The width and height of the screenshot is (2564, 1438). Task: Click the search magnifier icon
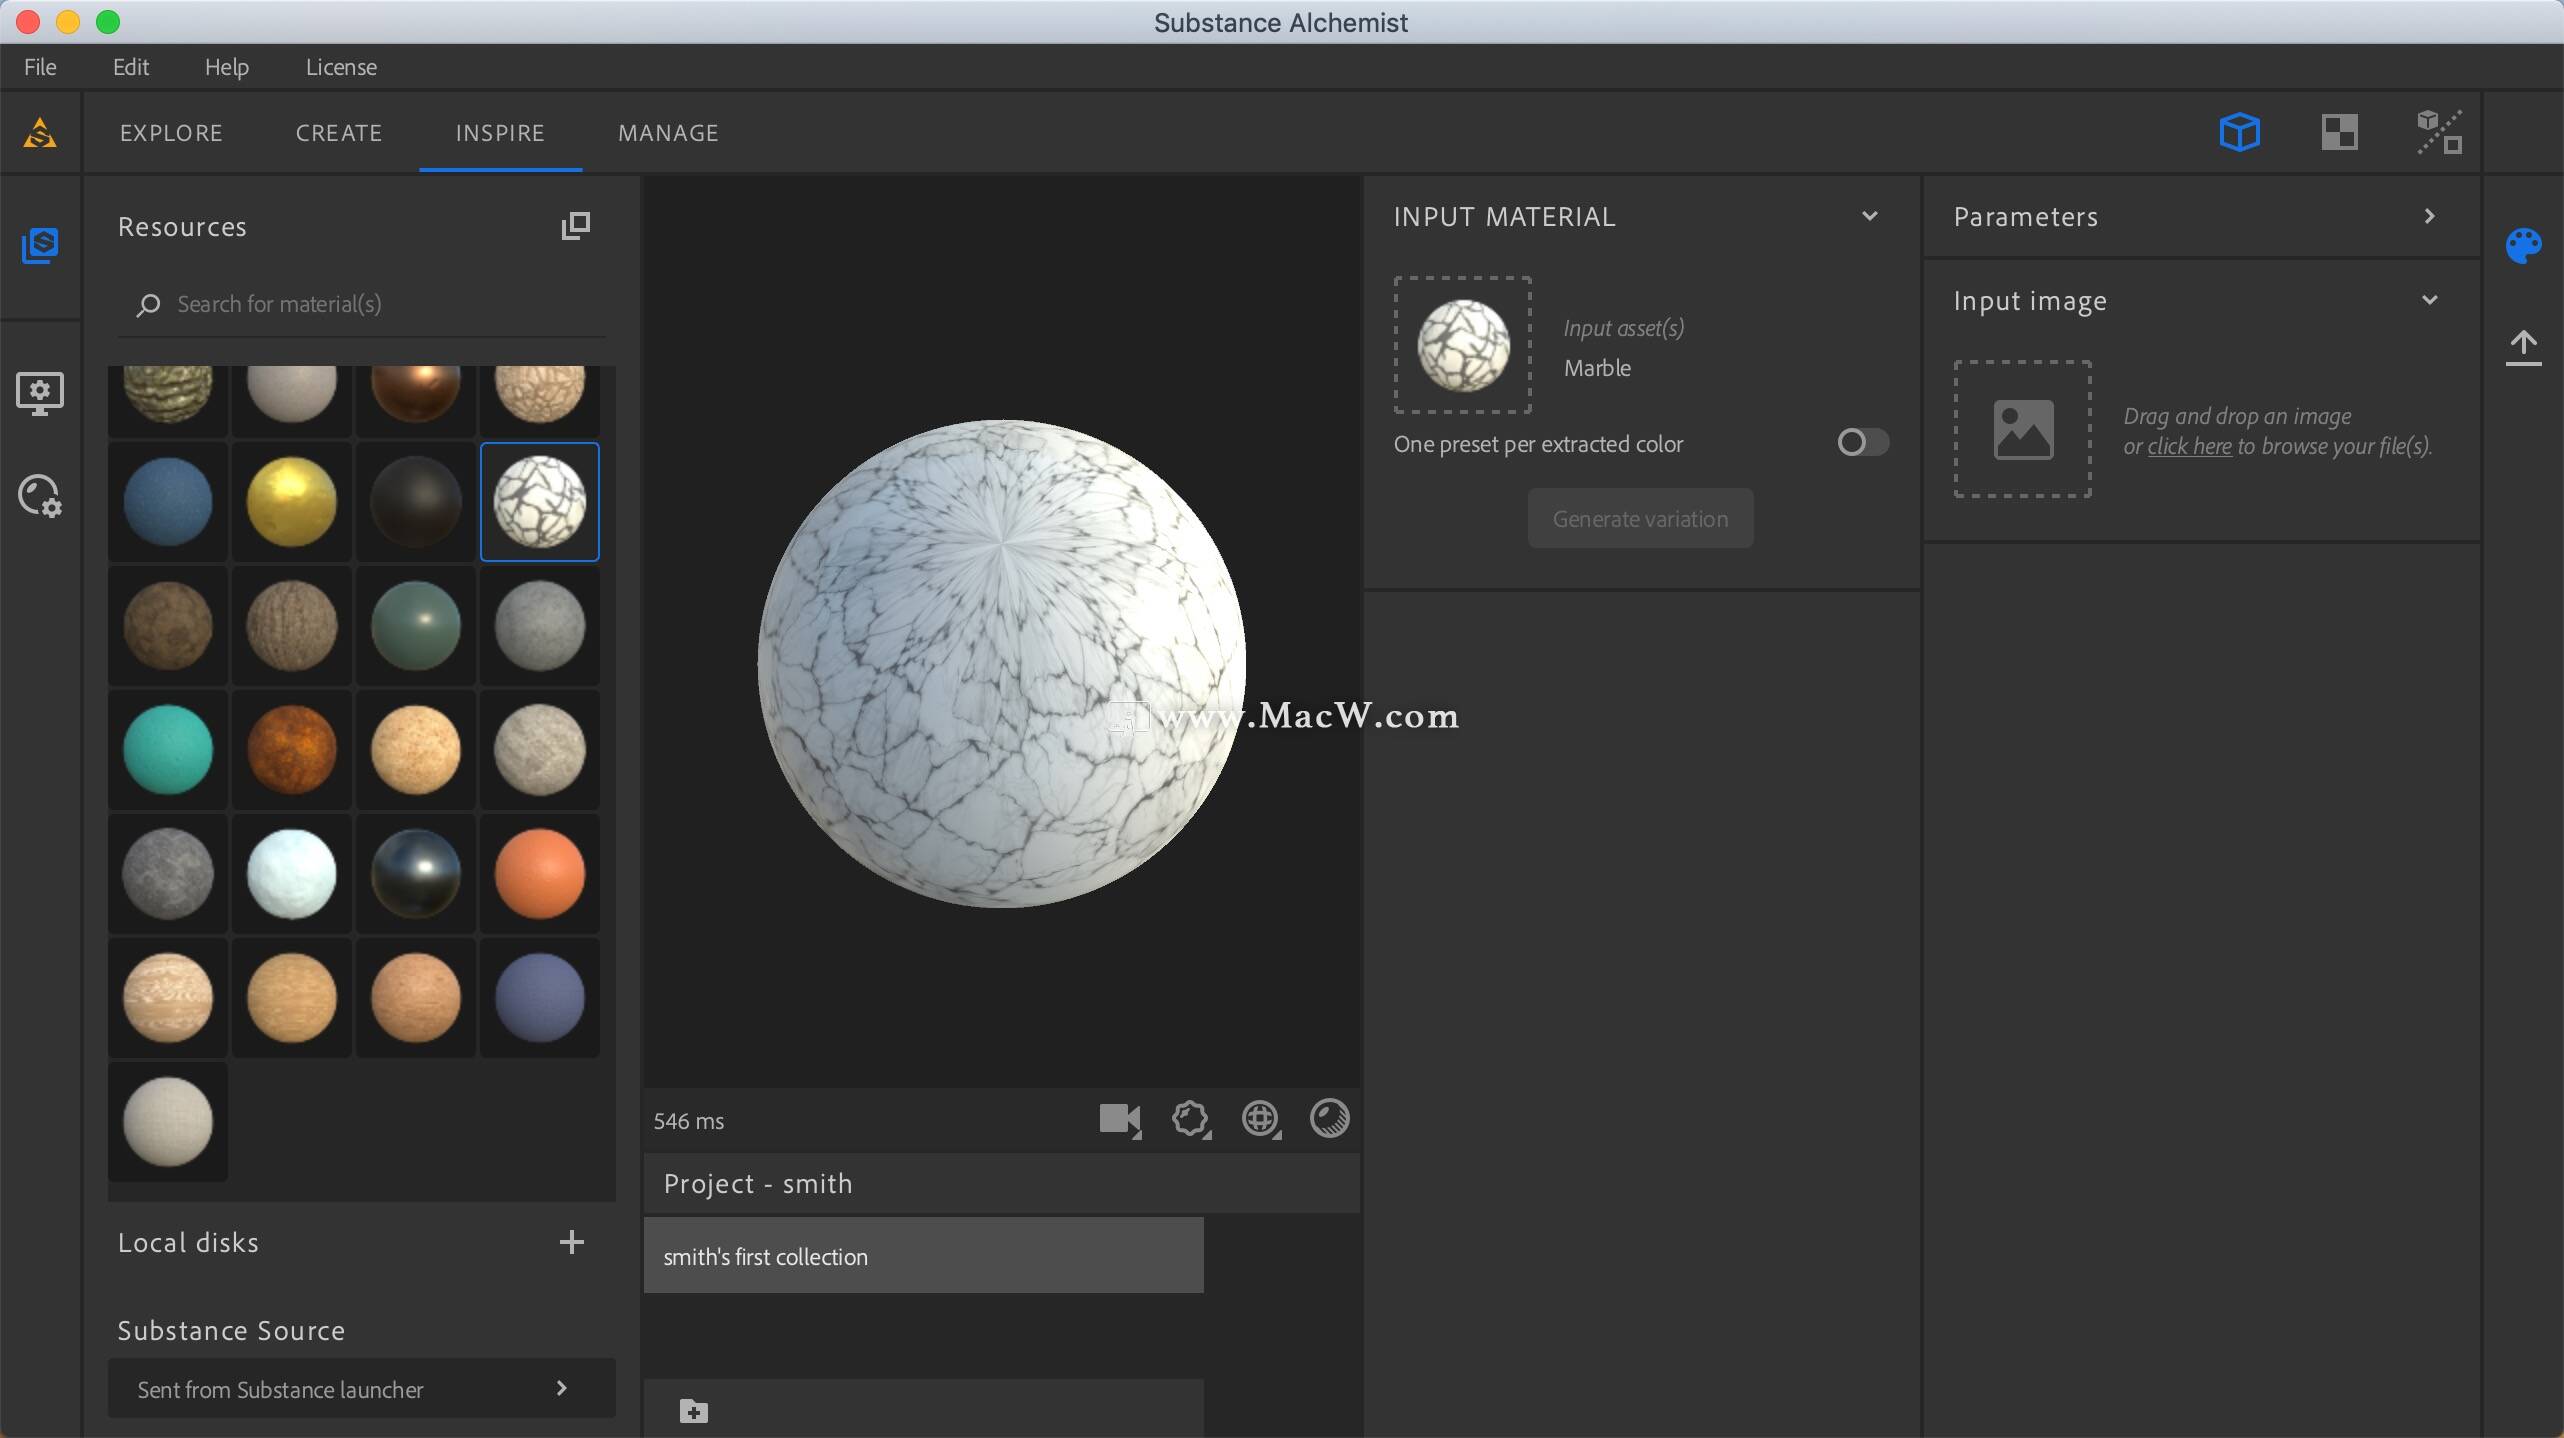(x=148, y=304)
